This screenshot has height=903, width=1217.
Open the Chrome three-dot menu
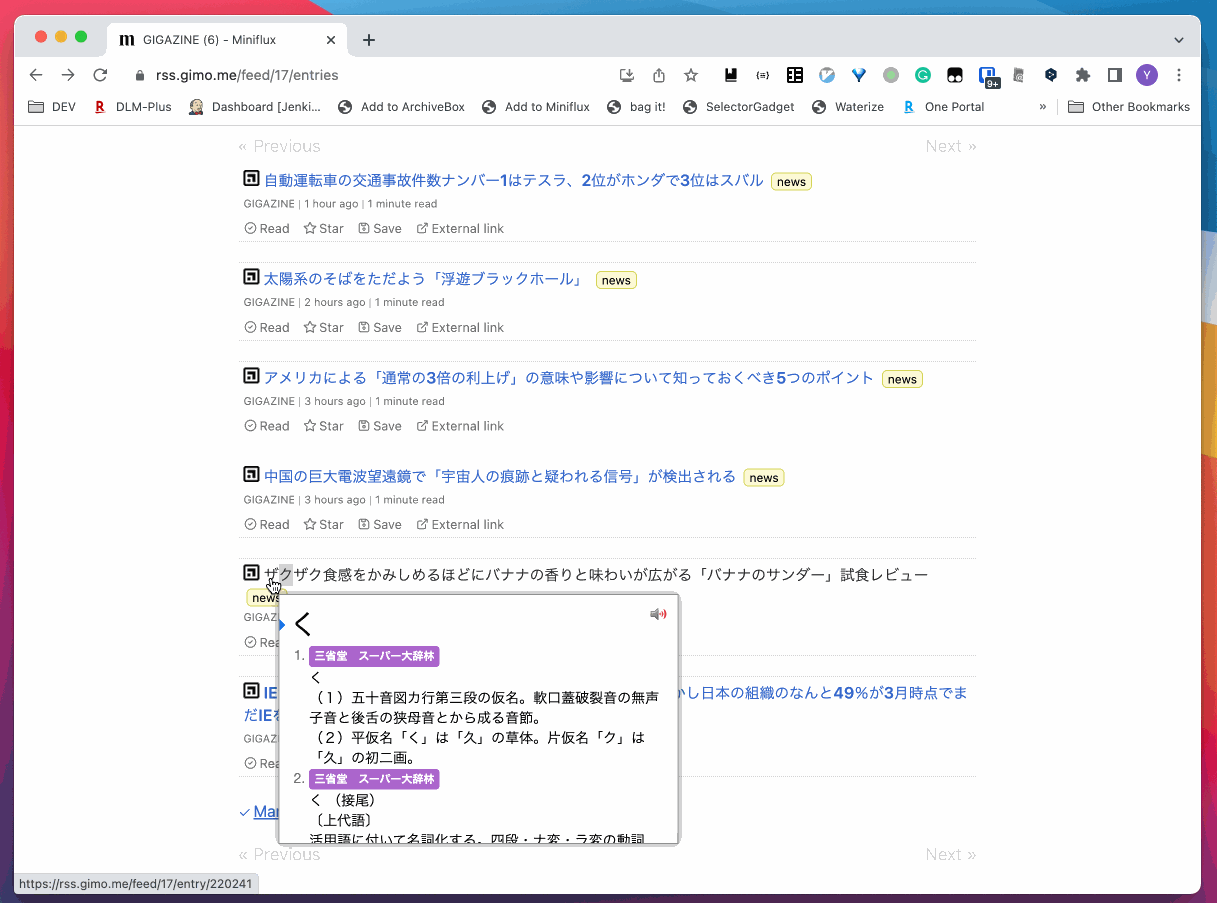pyautogui.click(x=1179, y=75)
